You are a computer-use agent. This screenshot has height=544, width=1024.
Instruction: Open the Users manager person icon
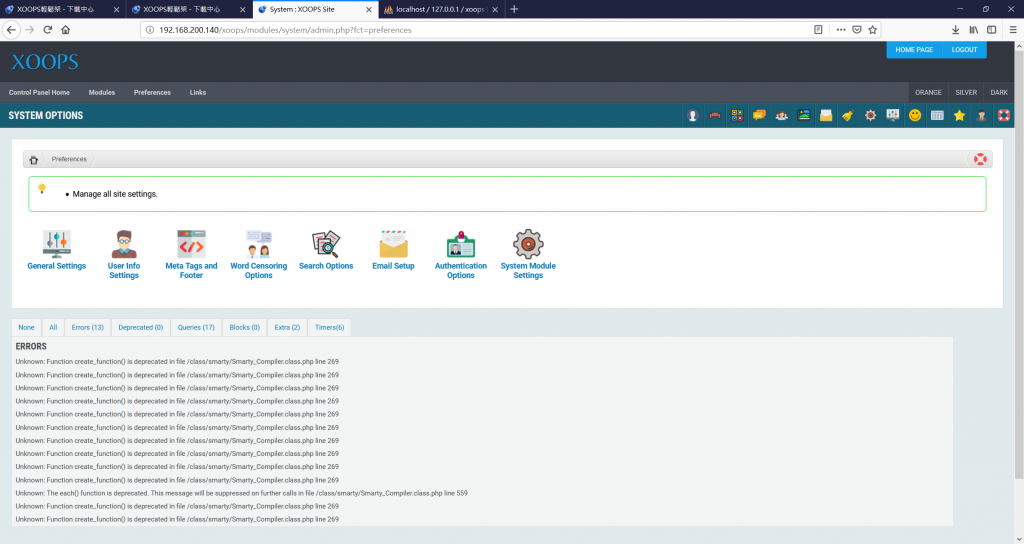click(x=982, y=116)
